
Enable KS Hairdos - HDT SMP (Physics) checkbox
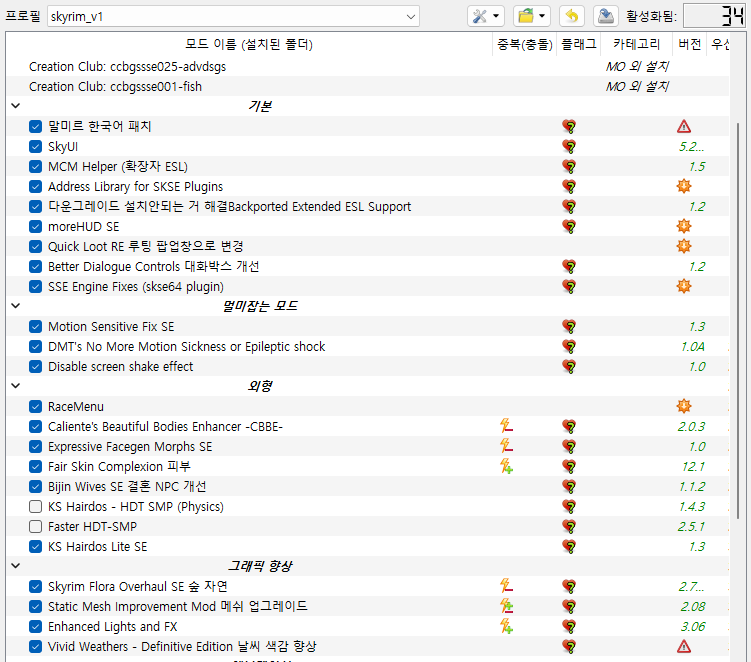(x=35, y=506)
